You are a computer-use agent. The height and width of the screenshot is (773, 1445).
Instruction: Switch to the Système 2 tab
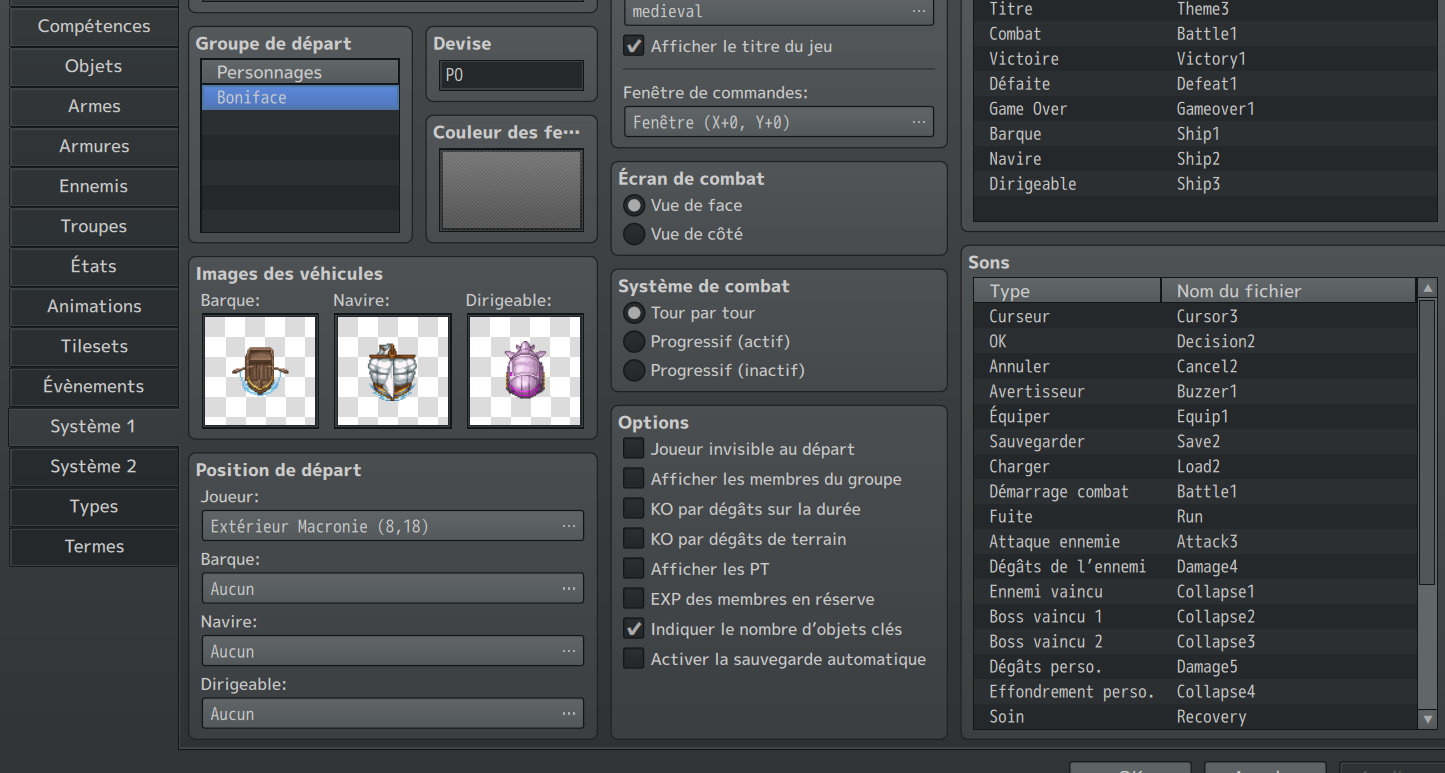pyautogui.click(x=93, y=466)
